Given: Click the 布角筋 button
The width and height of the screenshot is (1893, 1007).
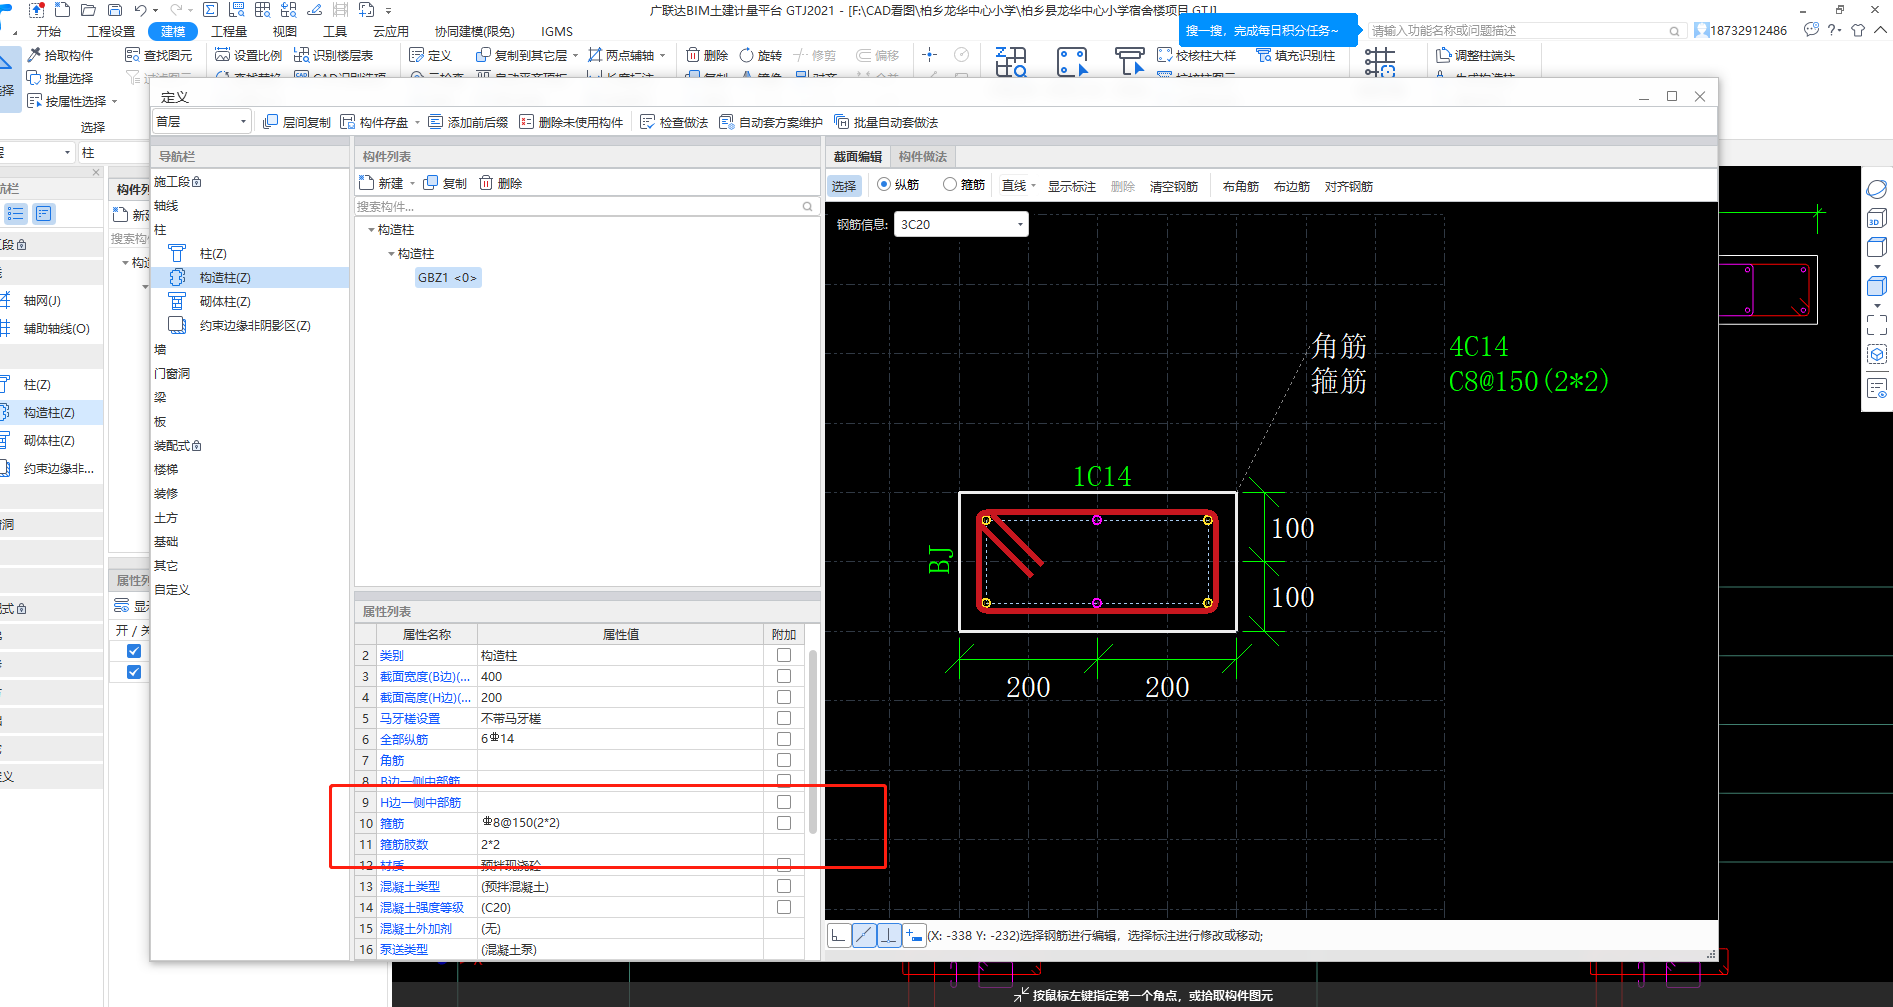Looking at the screenshot, I should pyautogui.click(x=1240, y=186).
